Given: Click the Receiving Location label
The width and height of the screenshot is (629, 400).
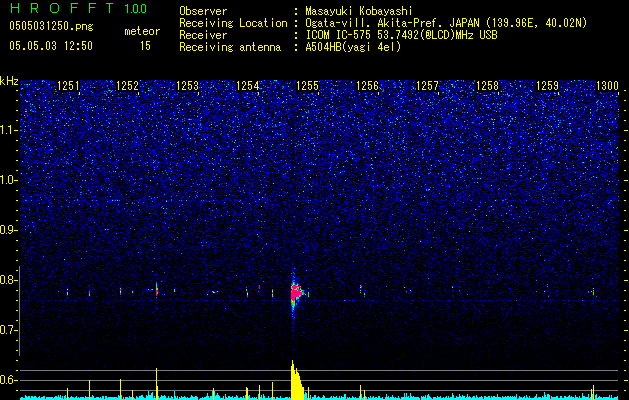Looking at the screenshot, I should pyautogui.click(x=233, y=23).
